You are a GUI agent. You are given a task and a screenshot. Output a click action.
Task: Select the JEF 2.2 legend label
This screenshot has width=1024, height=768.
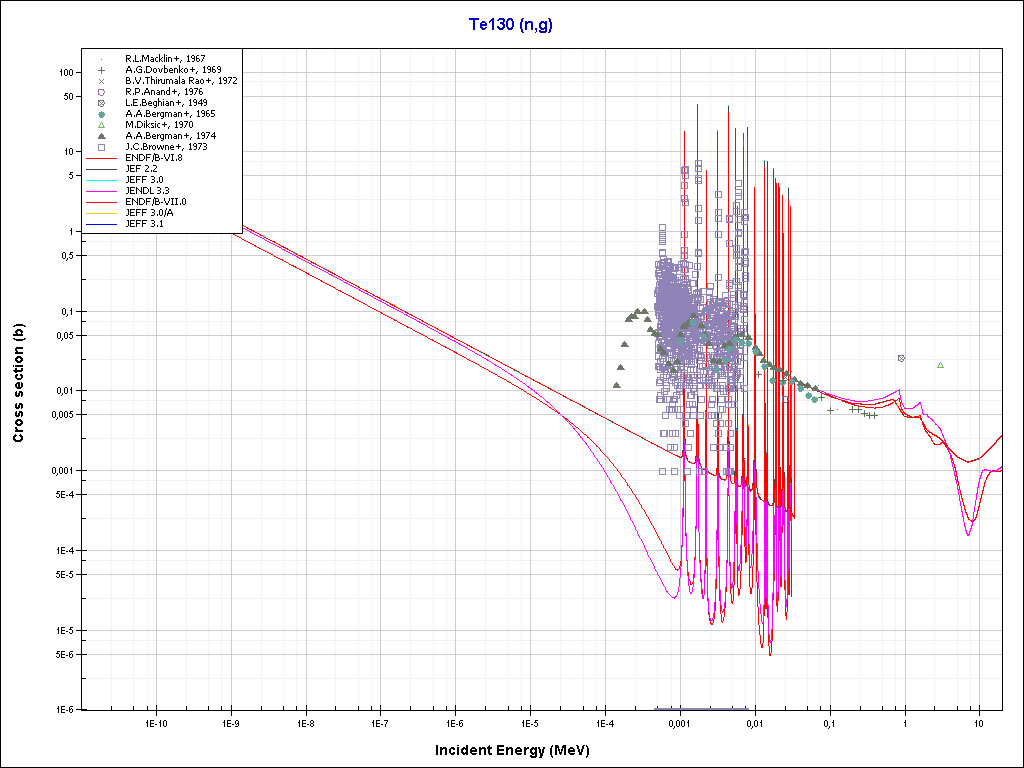pos(142,169)
